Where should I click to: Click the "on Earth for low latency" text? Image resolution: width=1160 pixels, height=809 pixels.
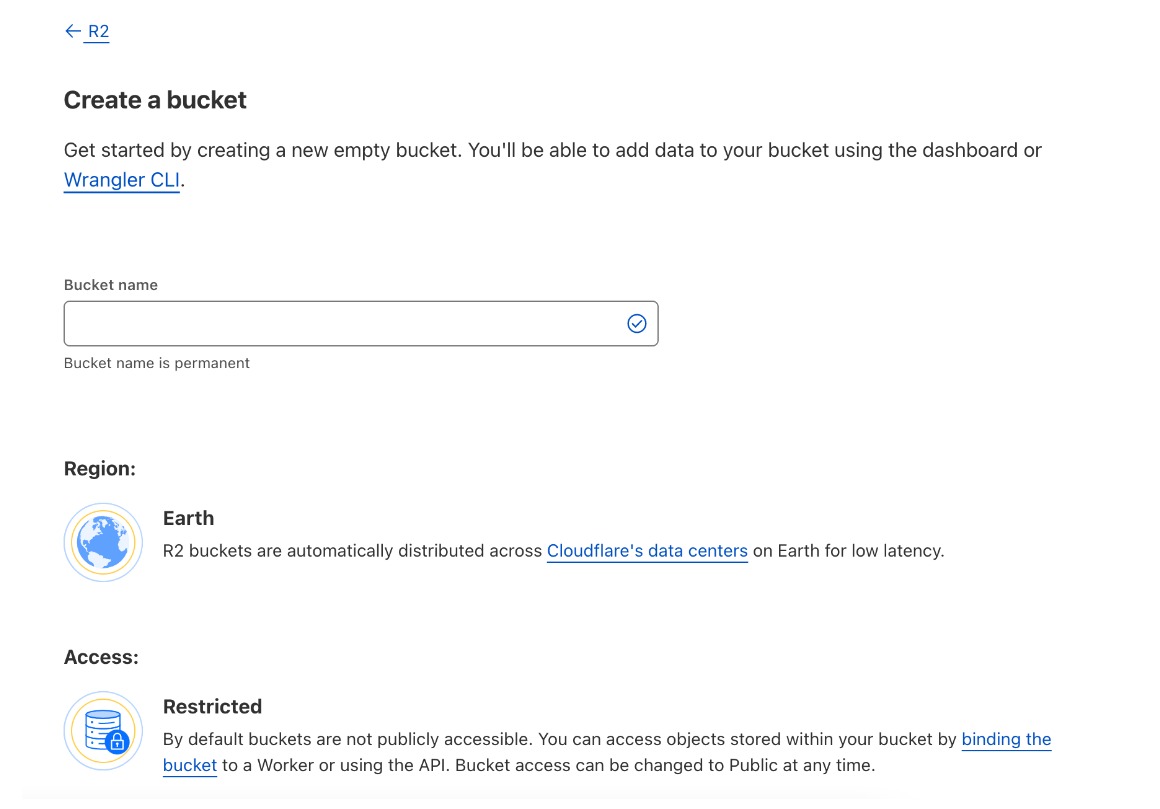click(x=849, y=551)
